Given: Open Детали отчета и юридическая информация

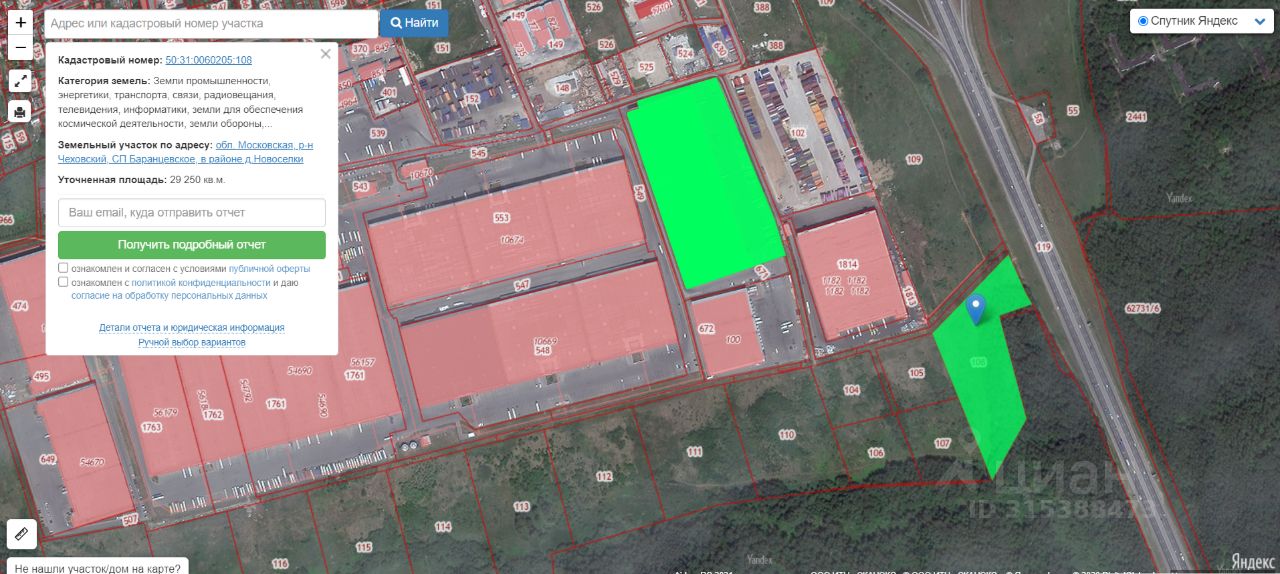Looking at the screenshot, I should coord(191,327).
